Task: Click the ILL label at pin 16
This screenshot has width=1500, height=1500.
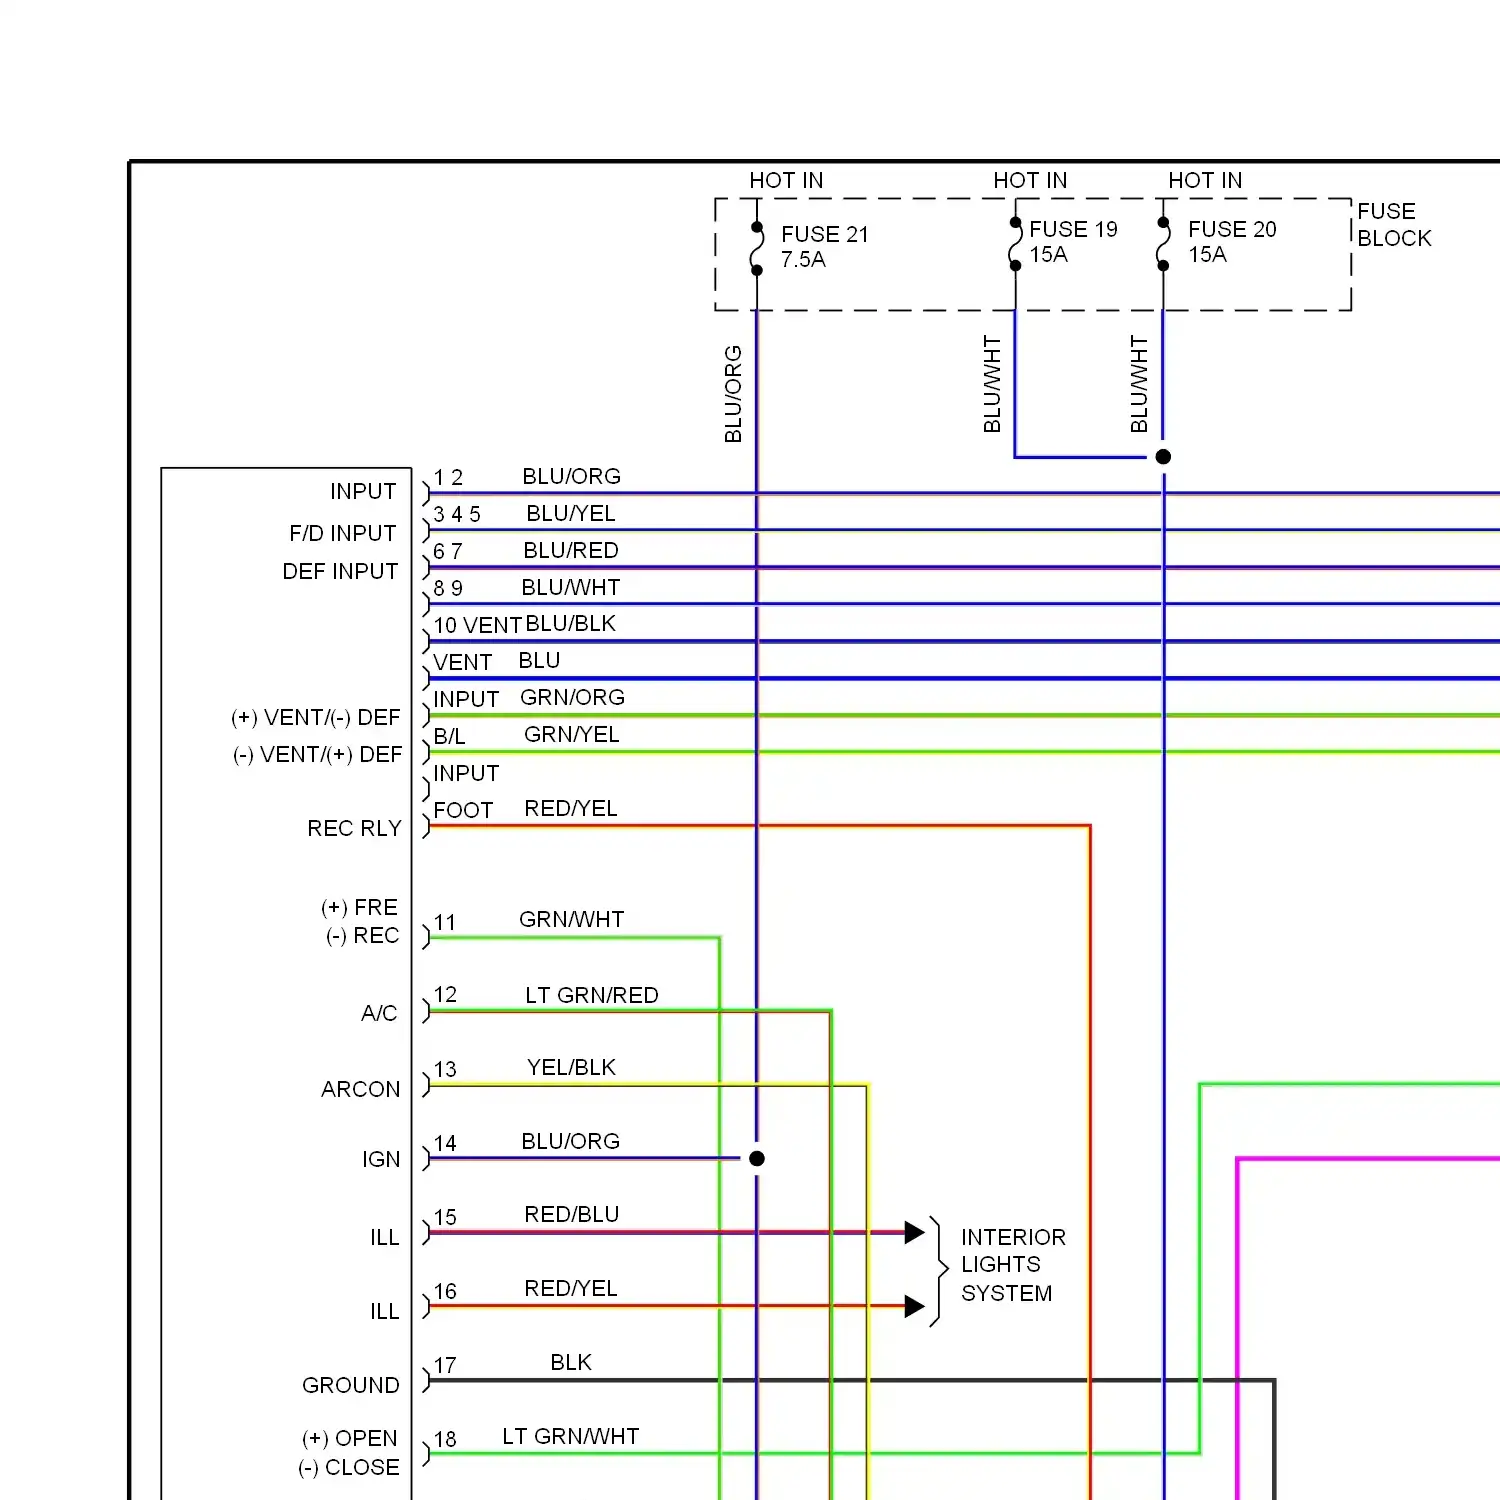Action: 384,1311
